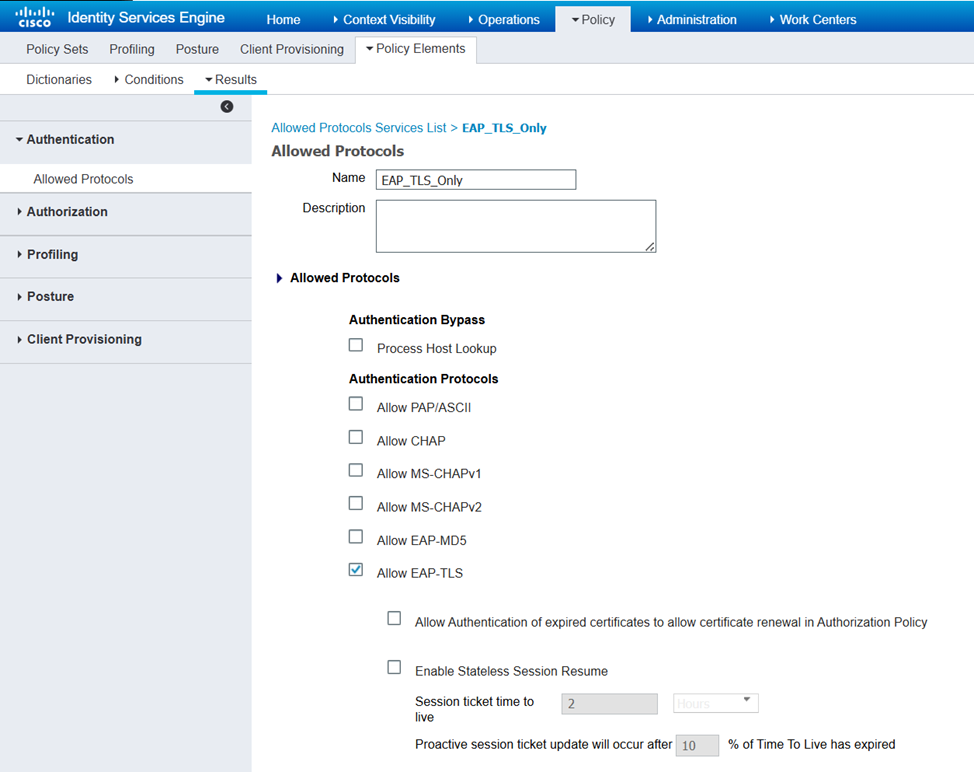The width and height of the screenshot is (974, 772).
Task: Expand the Posture sidebar group
Action: (x=19, y=297)
